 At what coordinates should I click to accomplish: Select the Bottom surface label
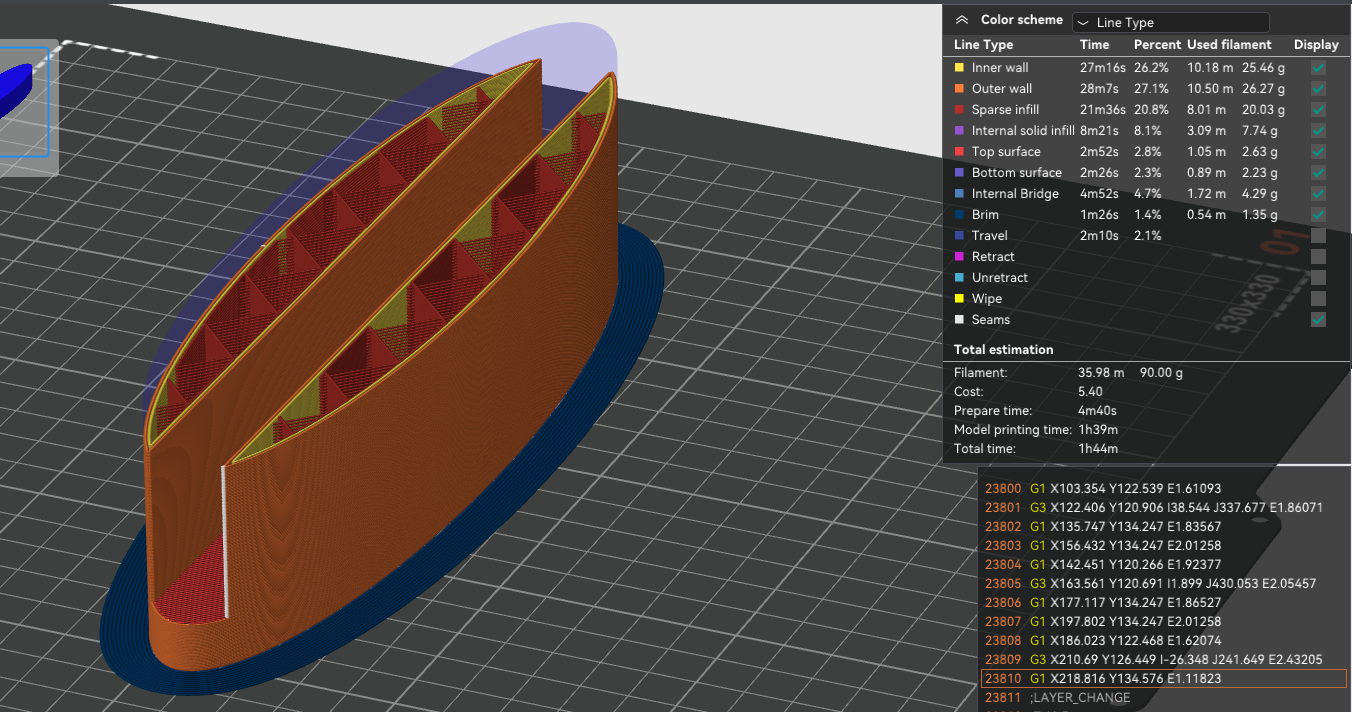(1016, 173)
